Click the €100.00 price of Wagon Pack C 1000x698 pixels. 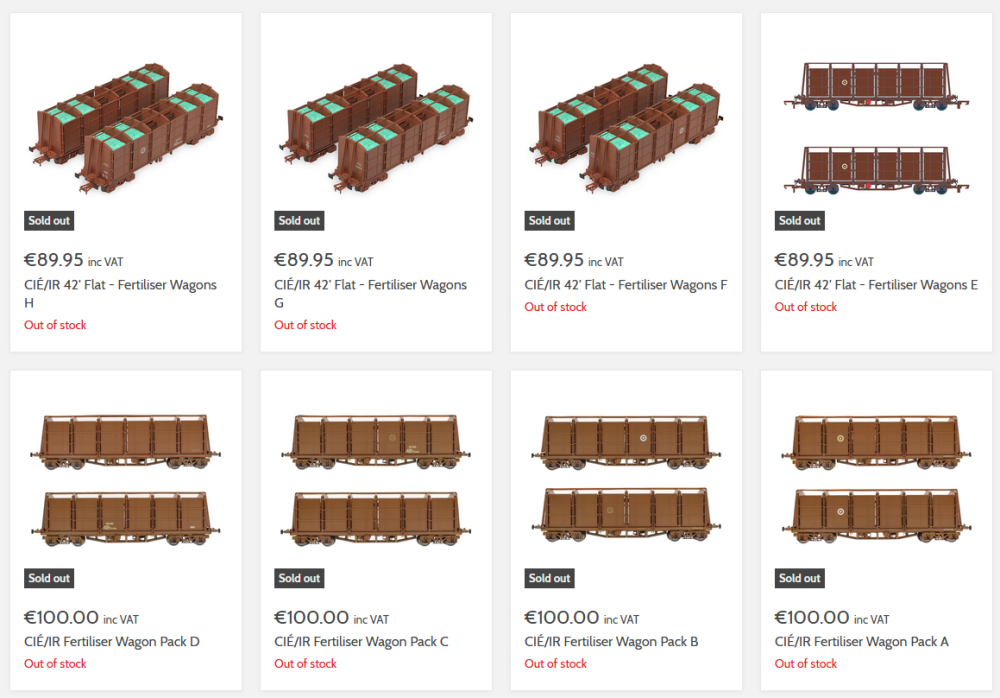311,618
